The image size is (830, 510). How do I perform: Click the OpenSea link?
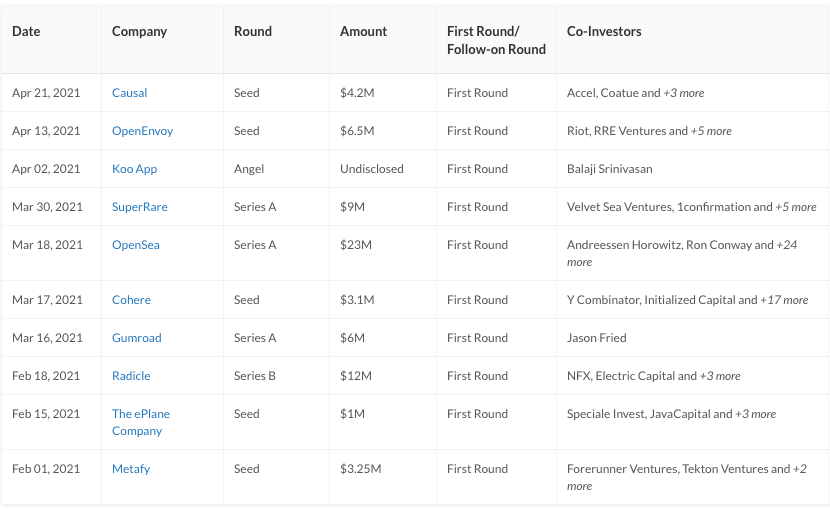click(136, 245)
